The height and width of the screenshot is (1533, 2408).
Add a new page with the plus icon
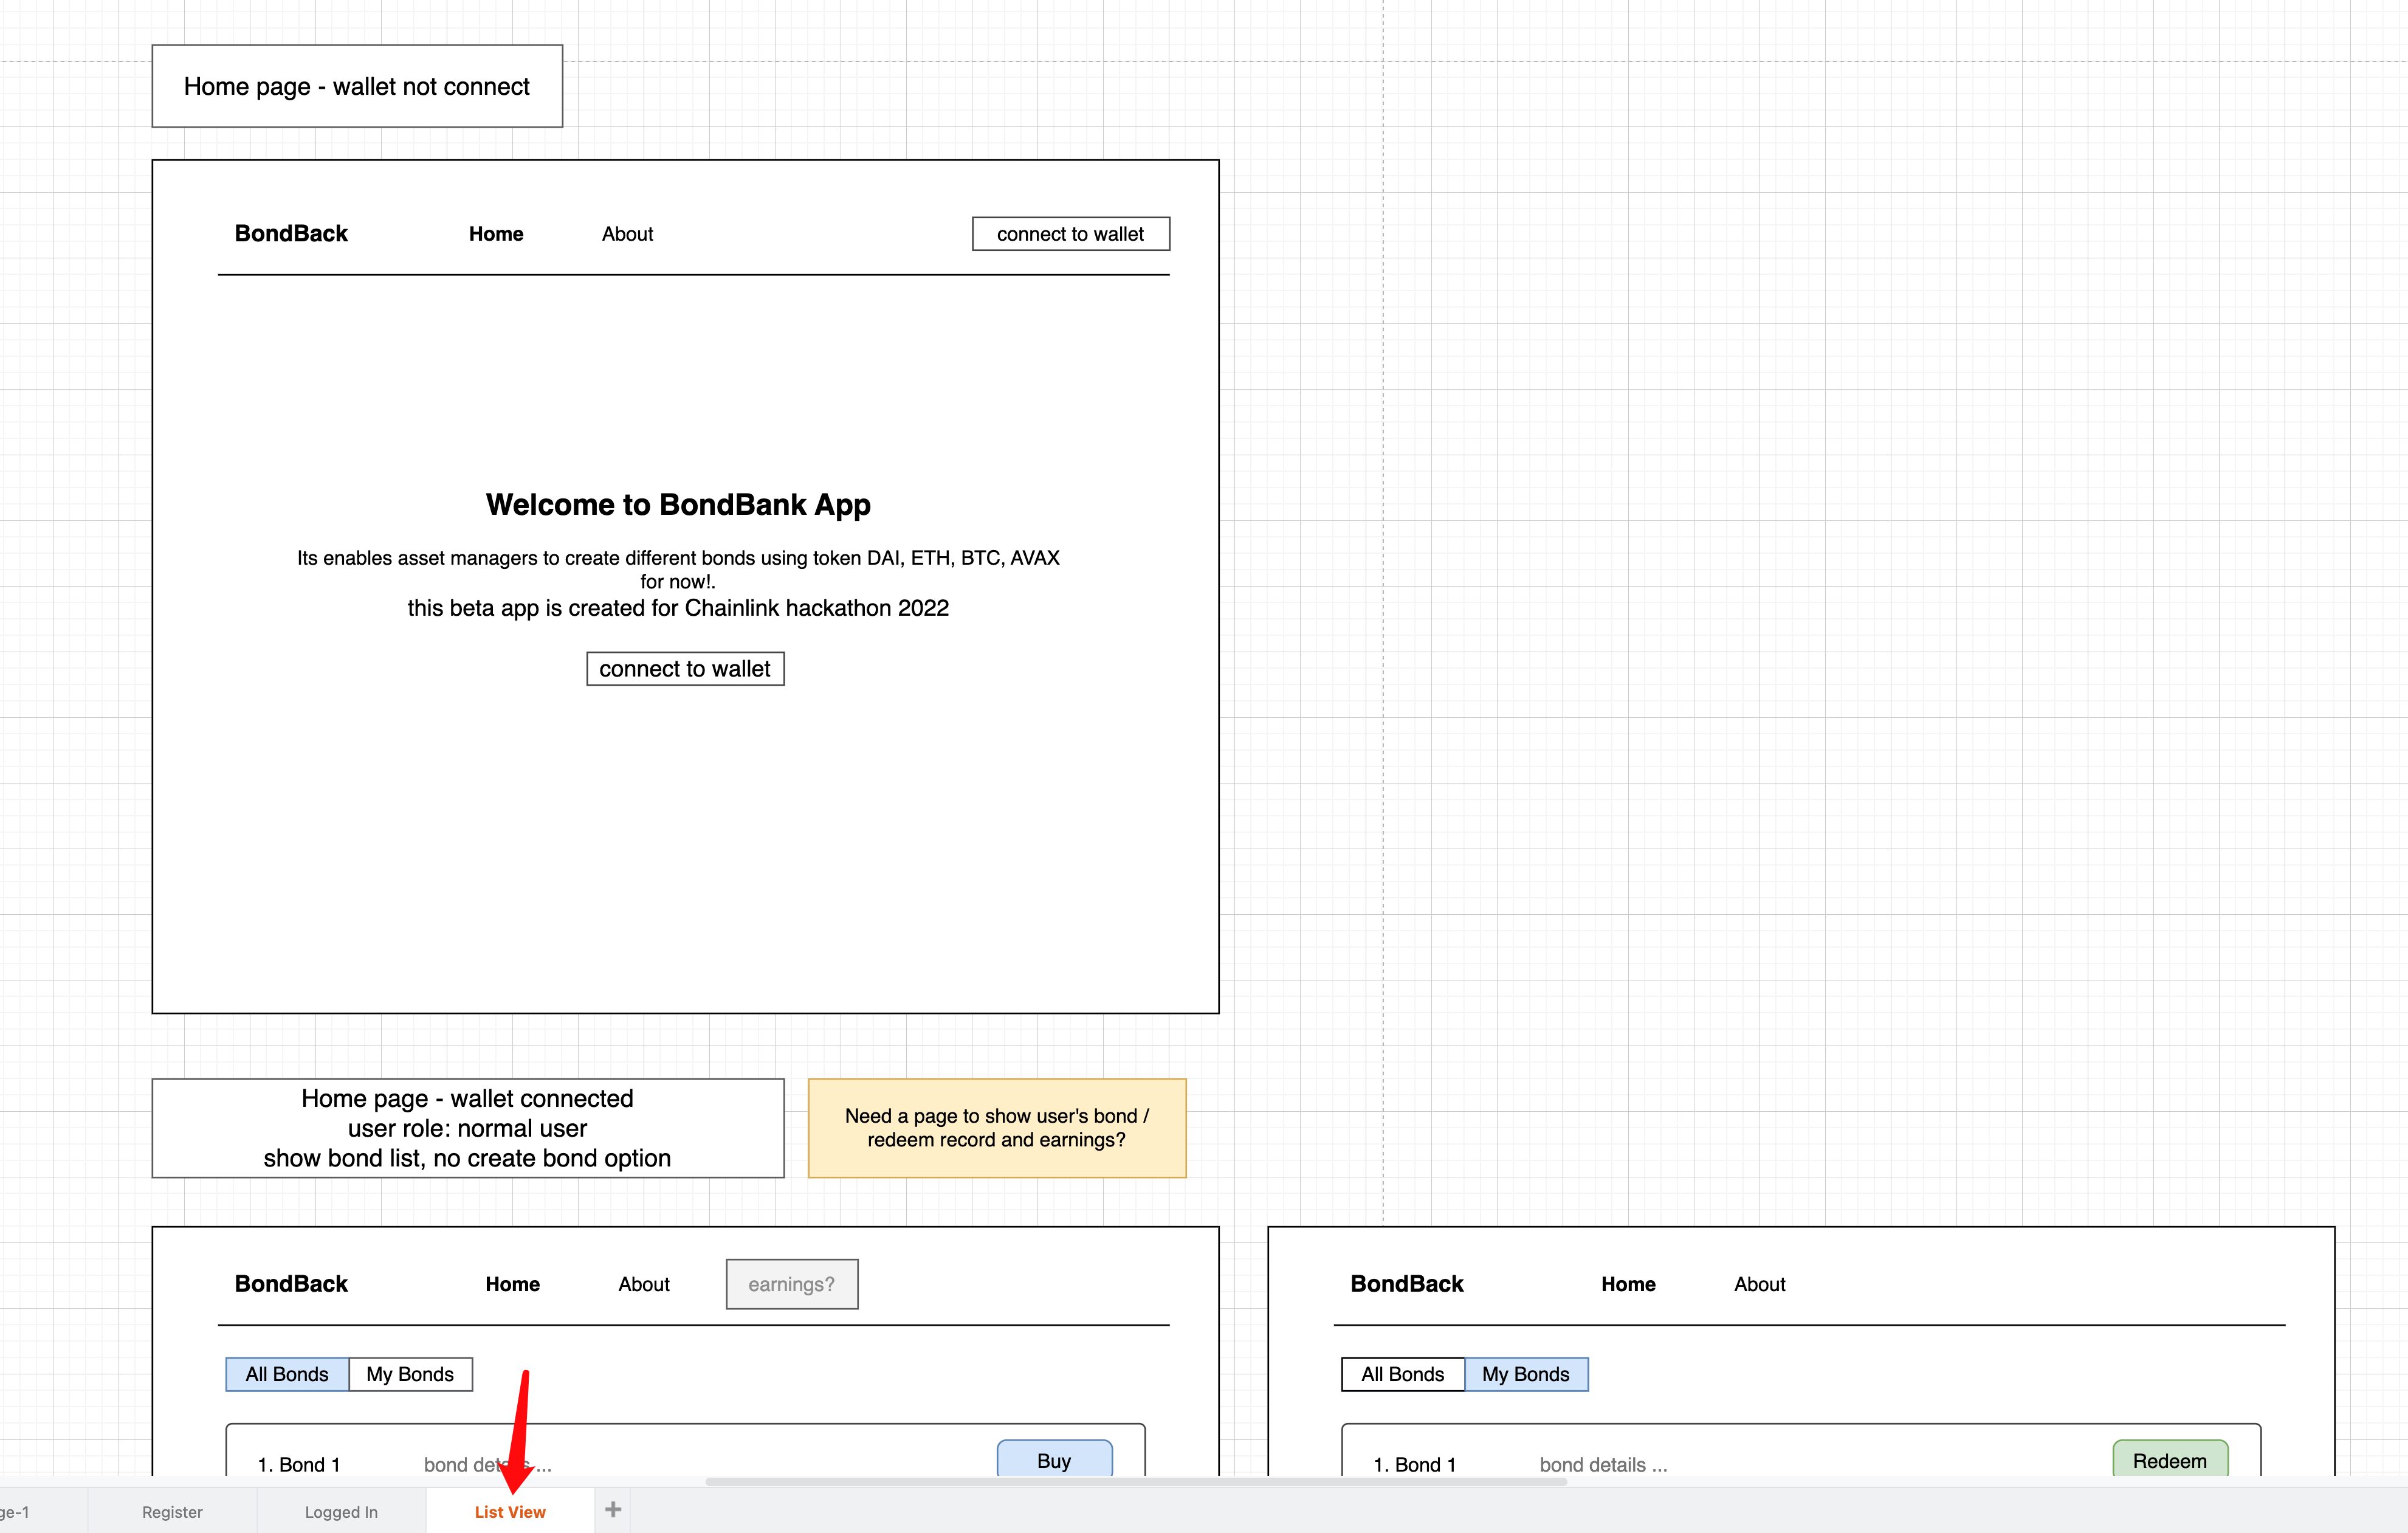point(613,1510)
